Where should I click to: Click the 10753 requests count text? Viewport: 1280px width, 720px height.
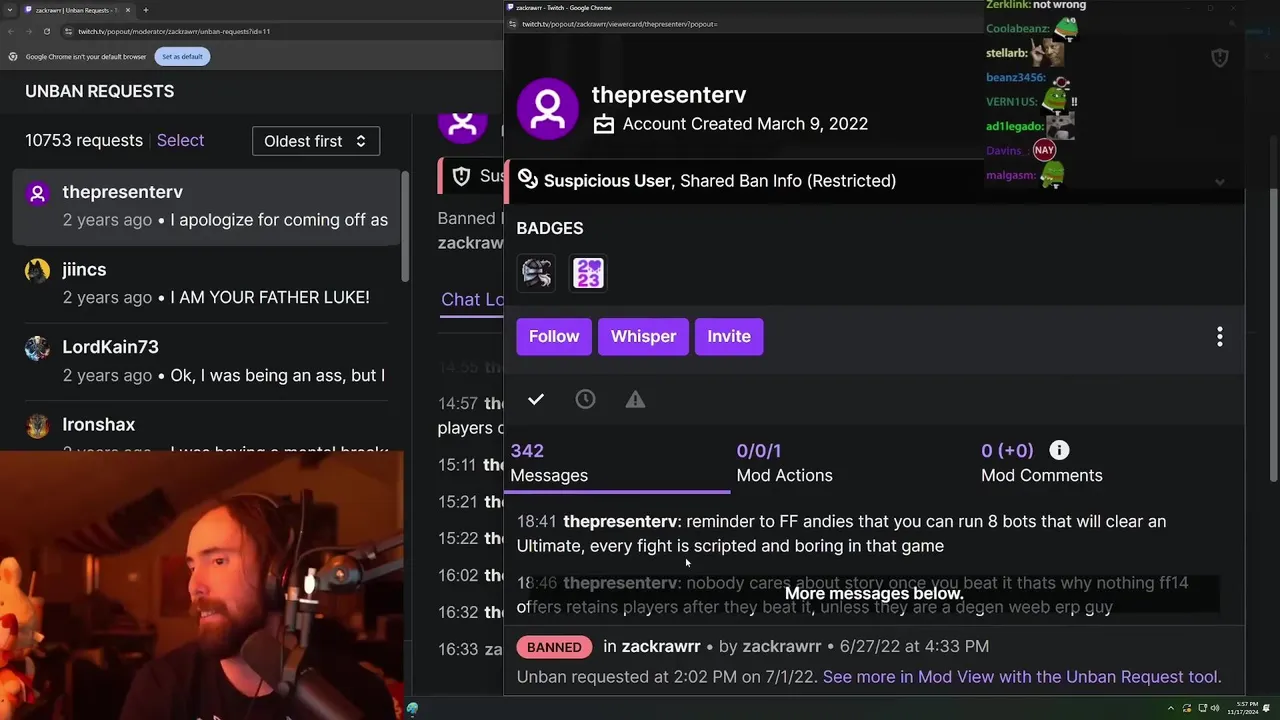[84, 141]
